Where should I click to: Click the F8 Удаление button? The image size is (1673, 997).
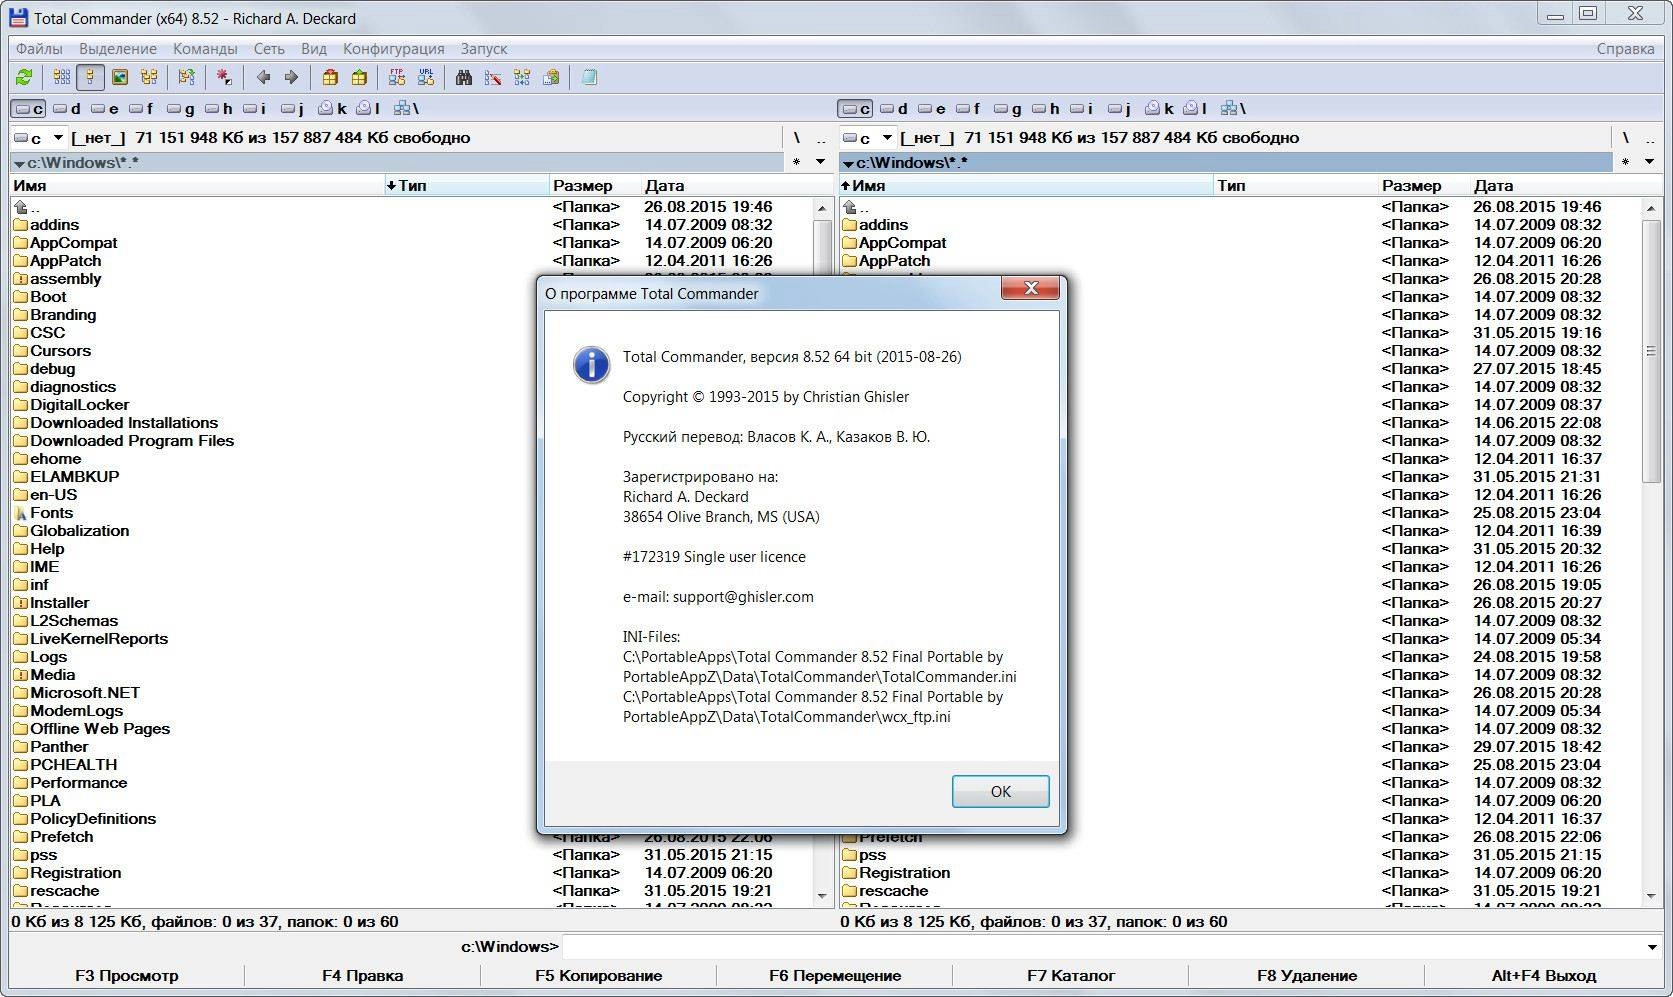click(1307, 975)
